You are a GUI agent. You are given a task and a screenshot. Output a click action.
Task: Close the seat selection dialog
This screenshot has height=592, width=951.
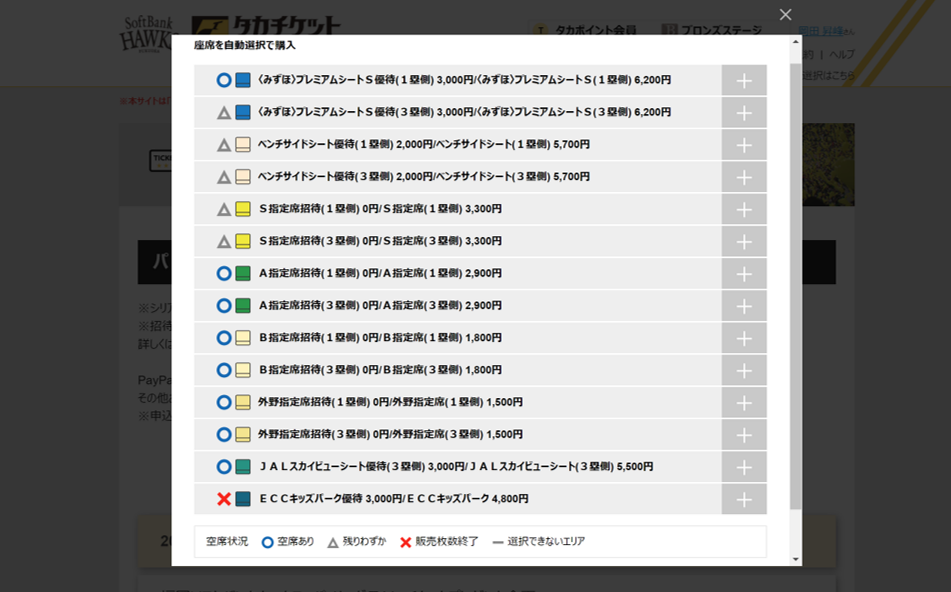point(785,14)
